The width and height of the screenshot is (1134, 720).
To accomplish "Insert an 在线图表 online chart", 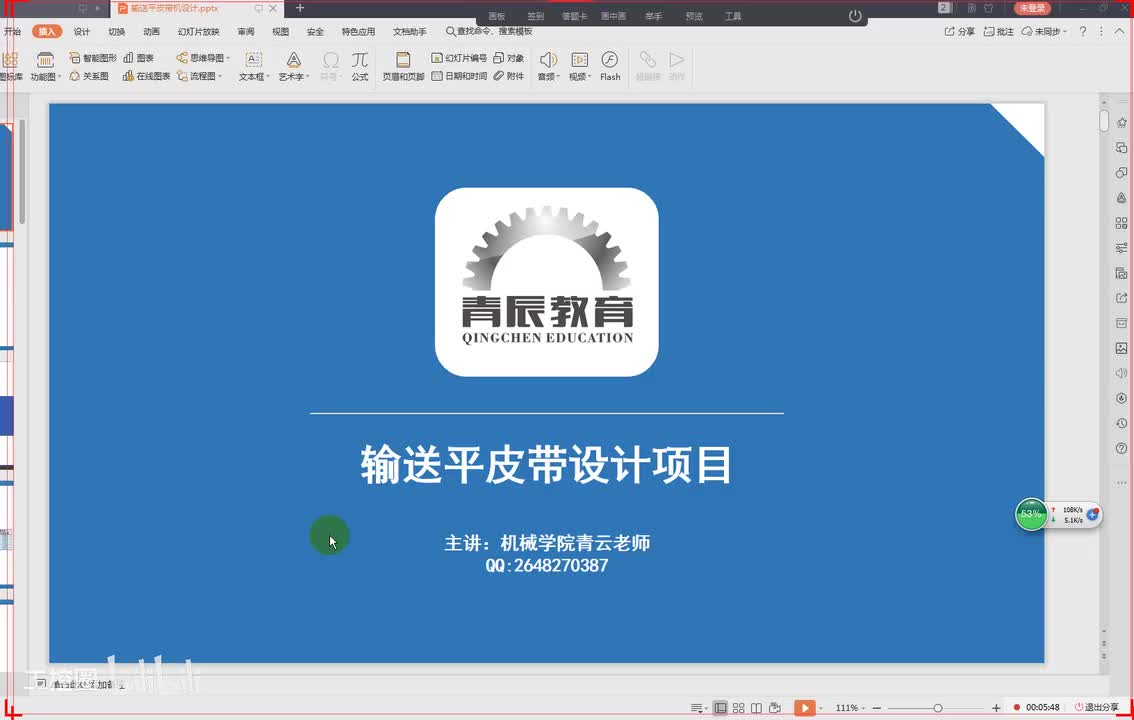I will click(146, 76).
